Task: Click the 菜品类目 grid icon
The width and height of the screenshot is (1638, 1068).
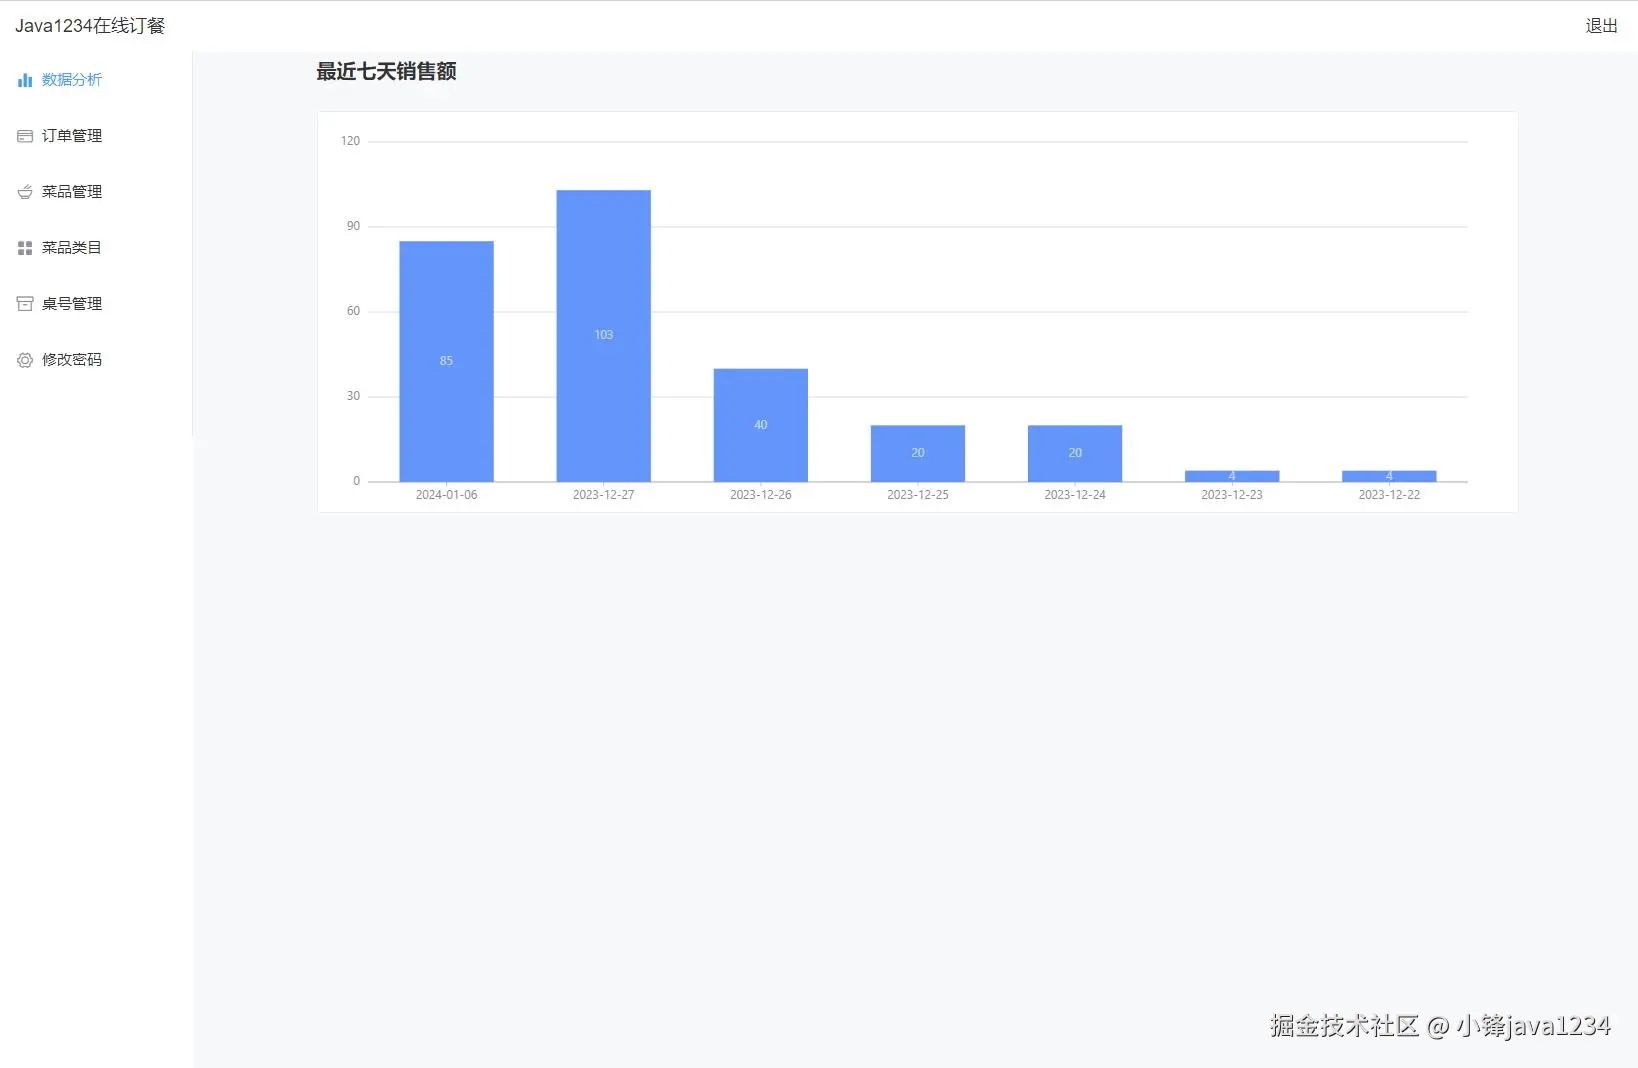Action: click(25, 248)
